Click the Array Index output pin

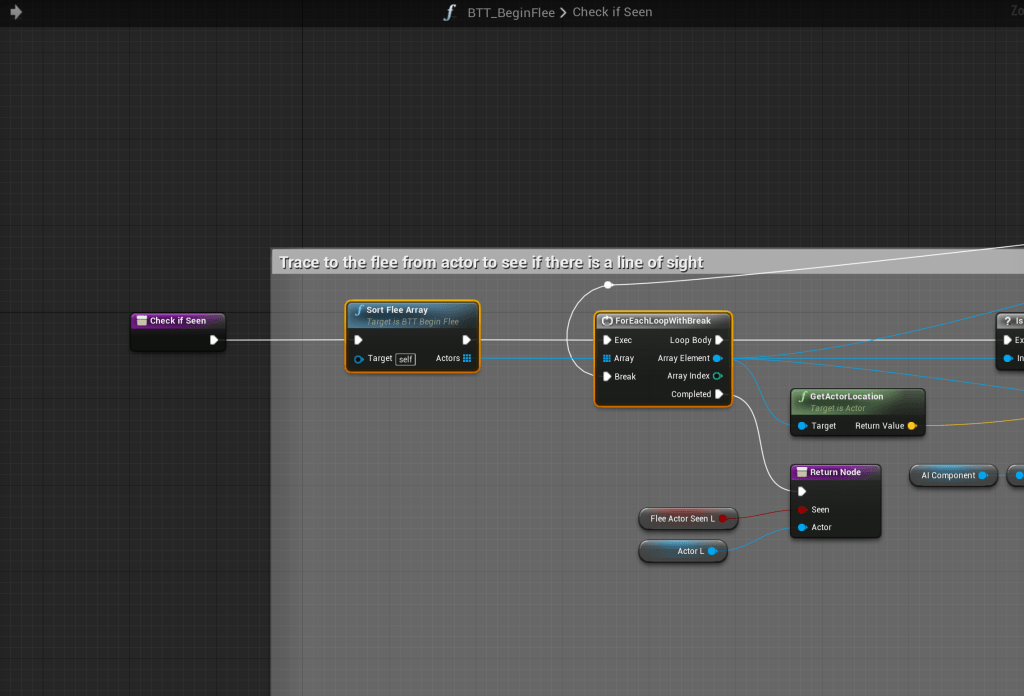click(x=718, y=376)
